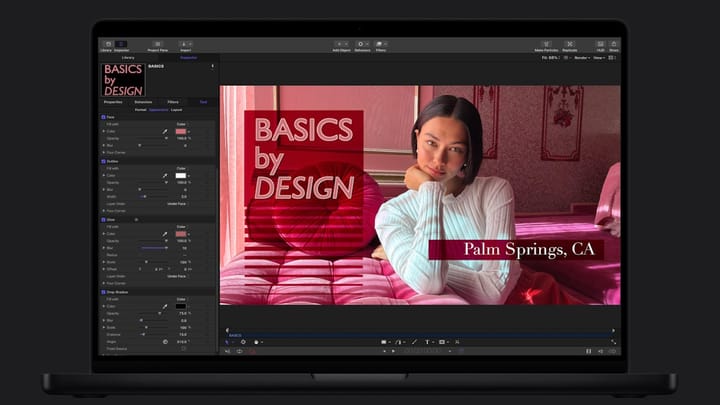Viewport: 720px width, 405px height.
Task: Click the Drop Shadow black color swatch
Action: (181, 306)
